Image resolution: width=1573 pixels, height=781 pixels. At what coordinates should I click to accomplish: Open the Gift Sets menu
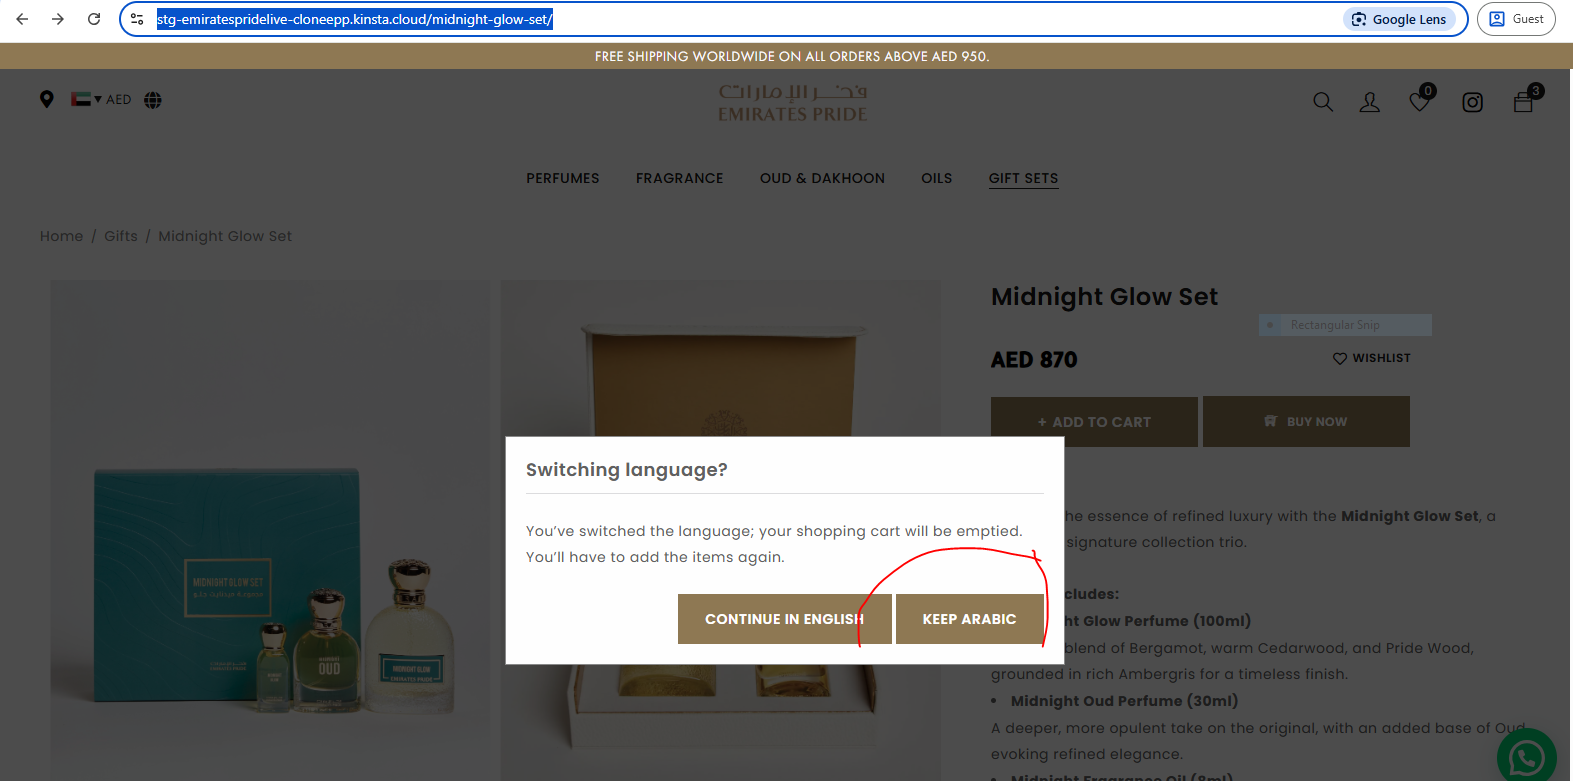(1023, 178)
